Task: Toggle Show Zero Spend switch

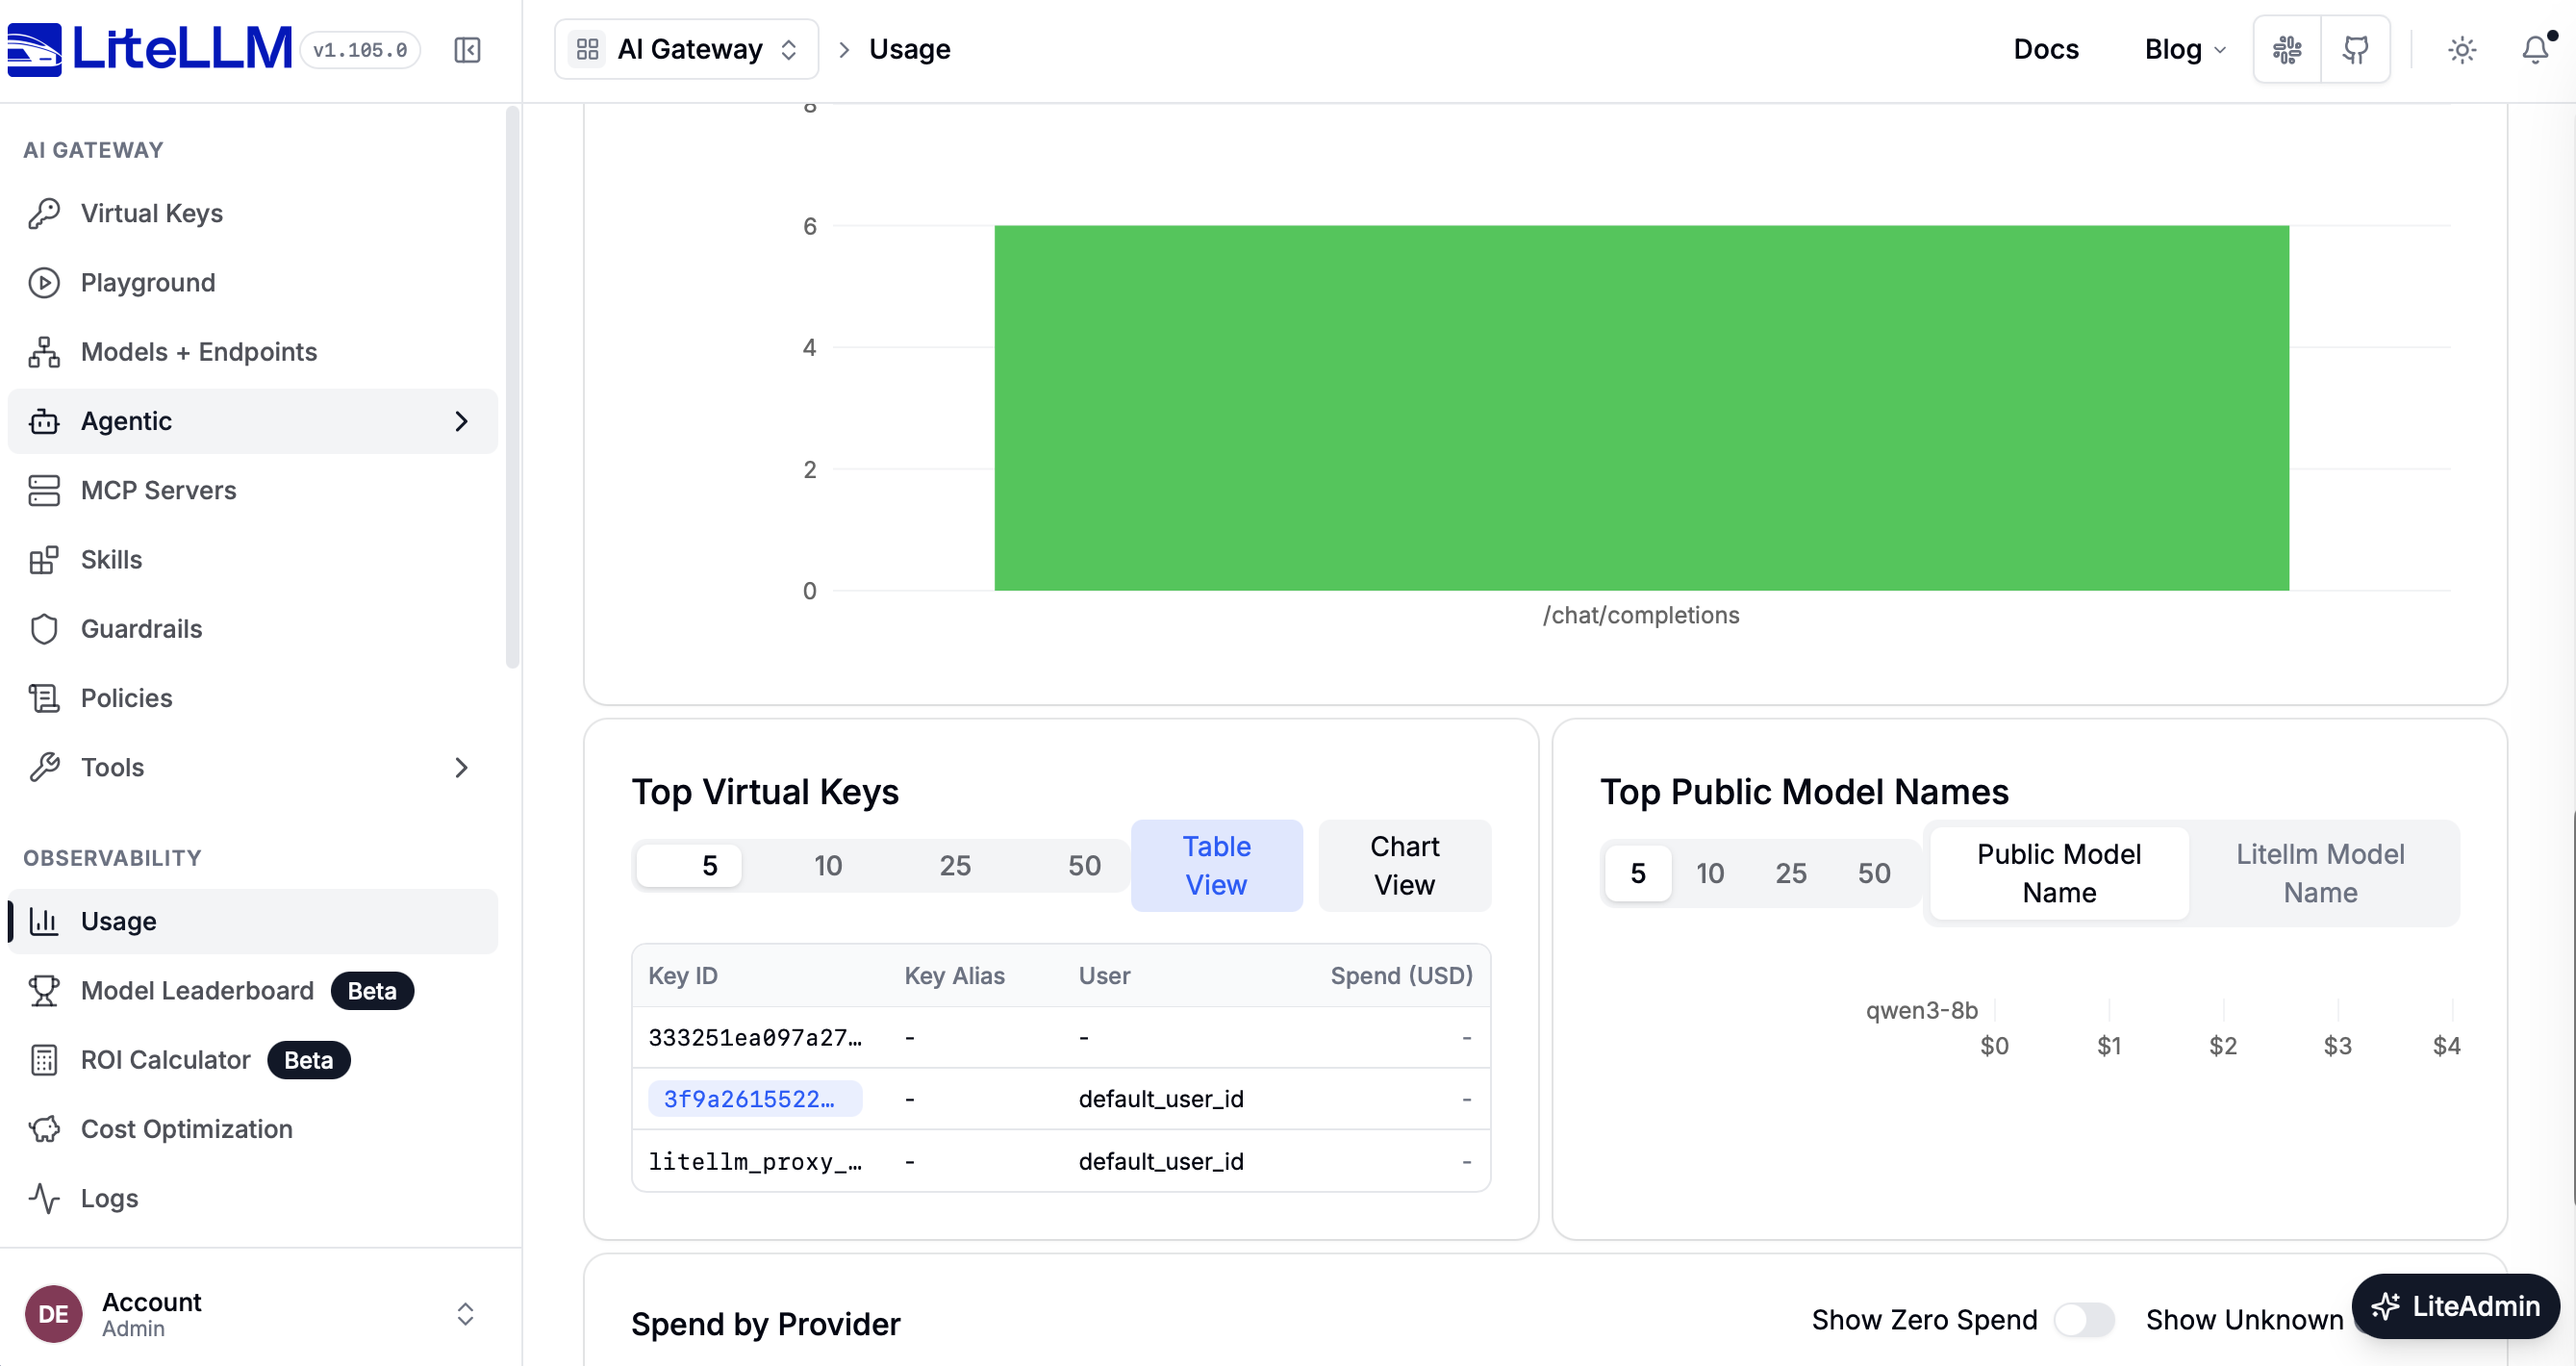Action: pos(2084,1320)
